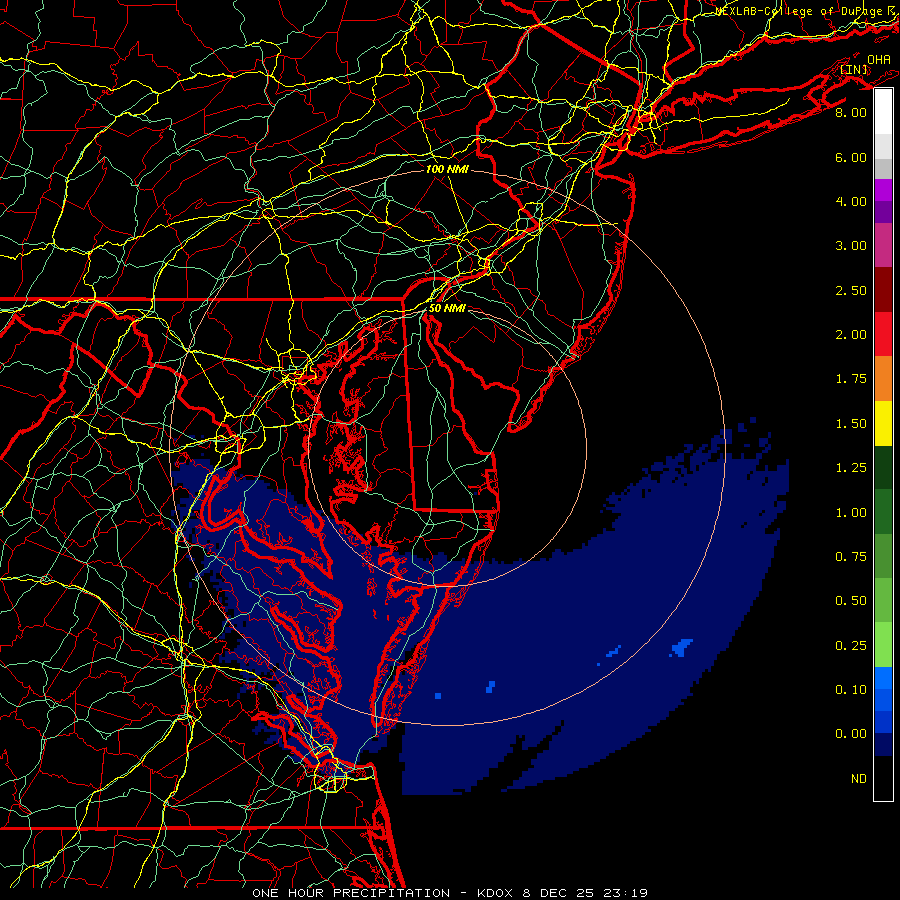The height and width of the screenshot is (900, 900).
Task: Click the 1.50 legend value
Action: point(851,424)
